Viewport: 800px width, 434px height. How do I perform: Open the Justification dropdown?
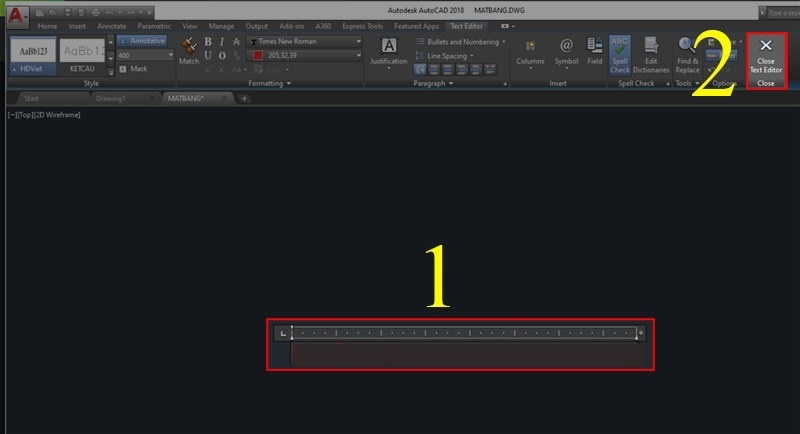(x=388, y=53)
